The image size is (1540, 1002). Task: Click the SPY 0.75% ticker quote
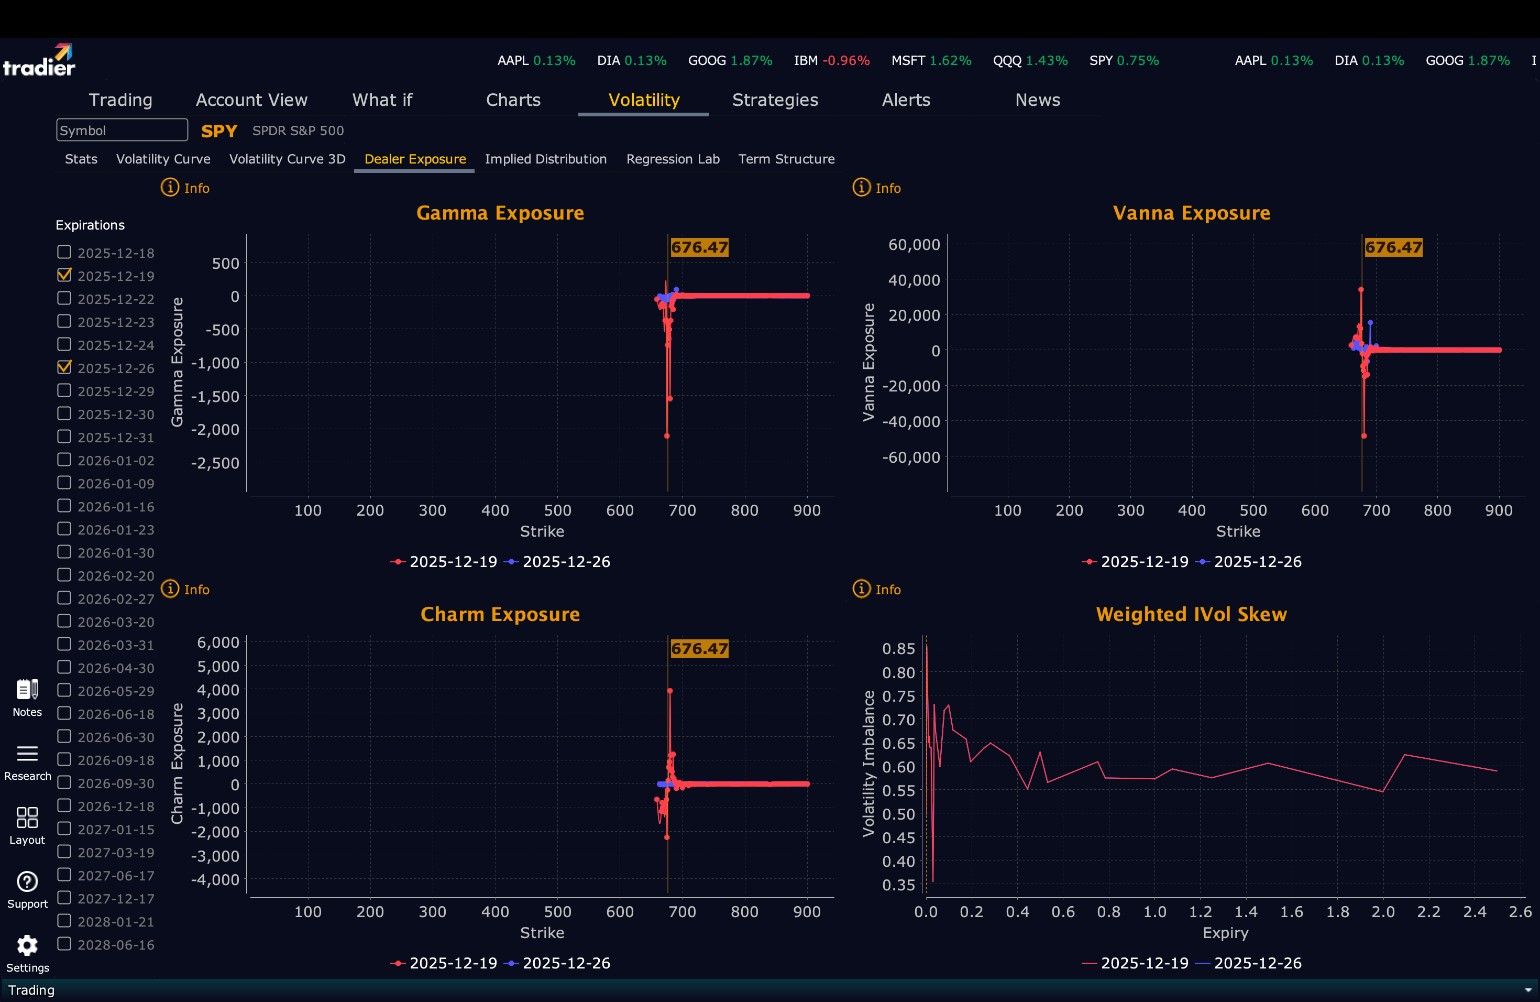tap(1124, 61)
